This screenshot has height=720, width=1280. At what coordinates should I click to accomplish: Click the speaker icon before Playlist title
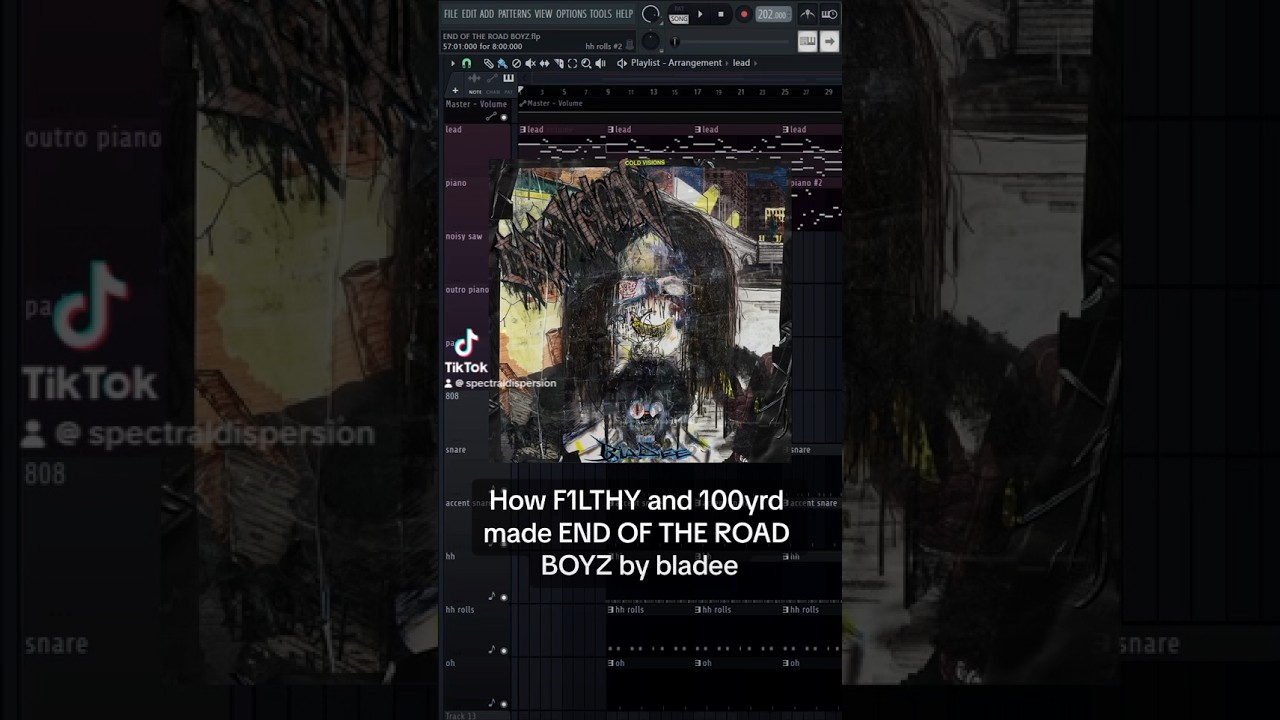tap(622, 63)
